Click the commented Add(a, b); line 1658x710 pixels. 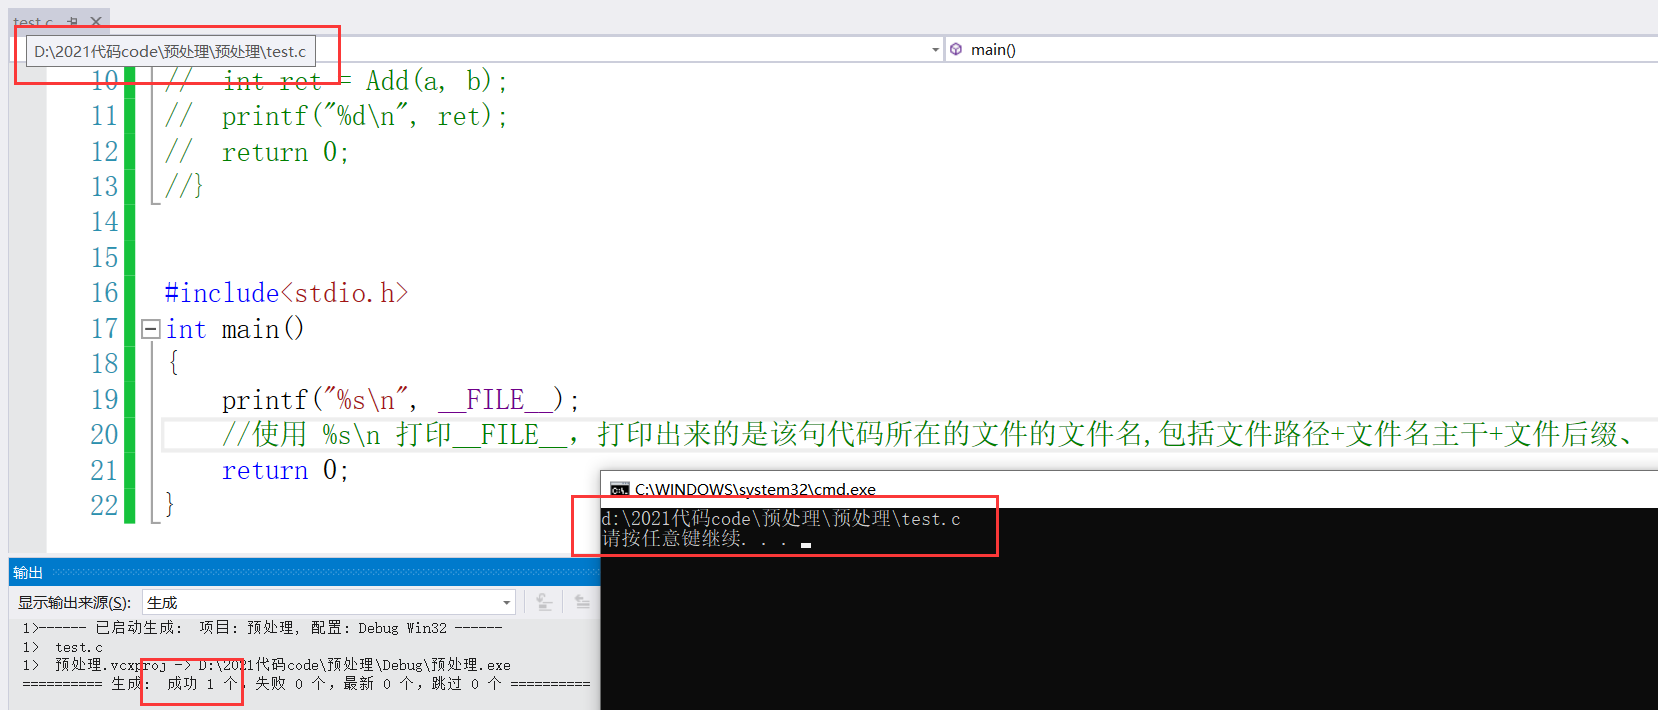pos(337,80)
